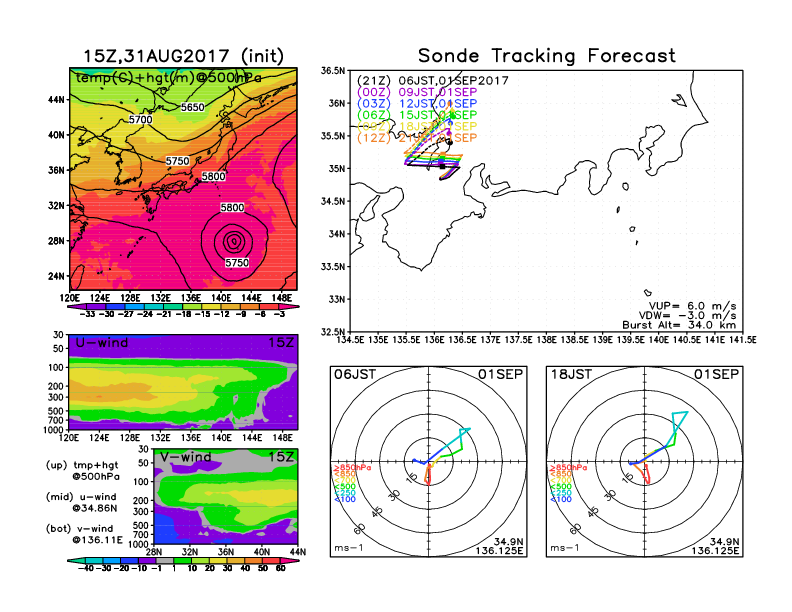
Task: Click the red ≥850hPa legend in the 06JST hodograph
Action: [346, 468]
